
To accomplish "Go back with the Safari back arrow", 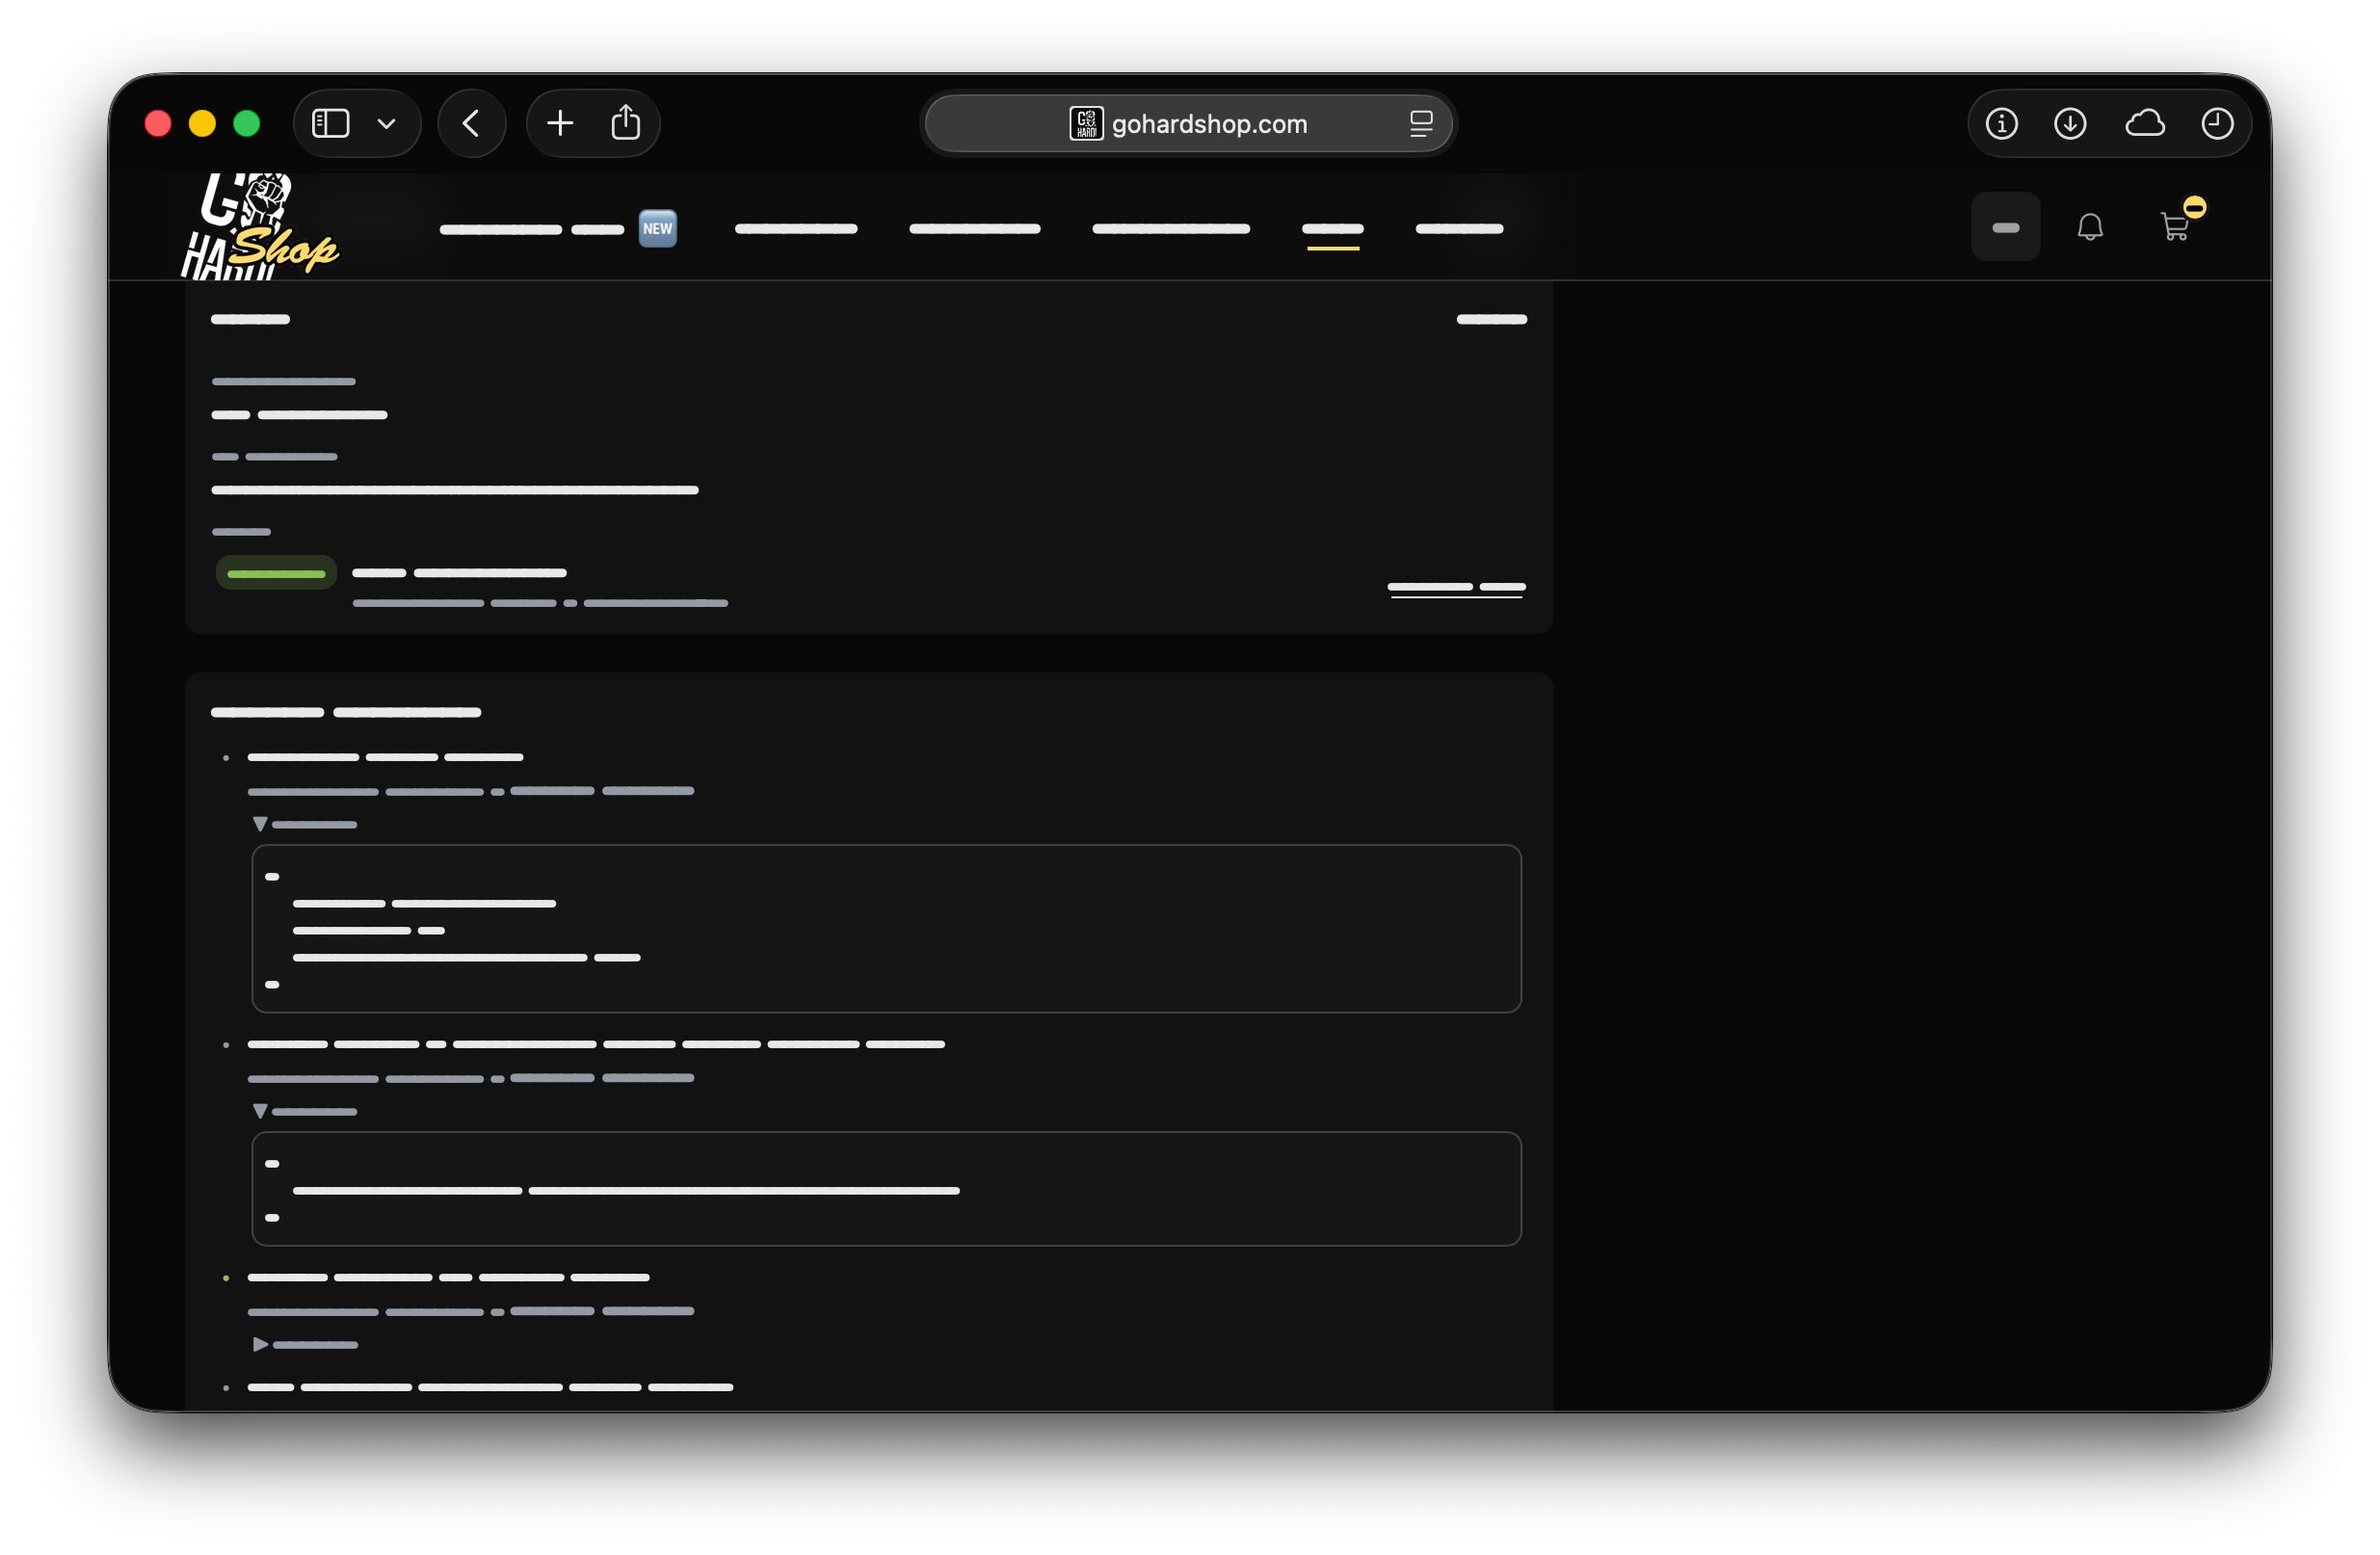I will coord(471,124).
